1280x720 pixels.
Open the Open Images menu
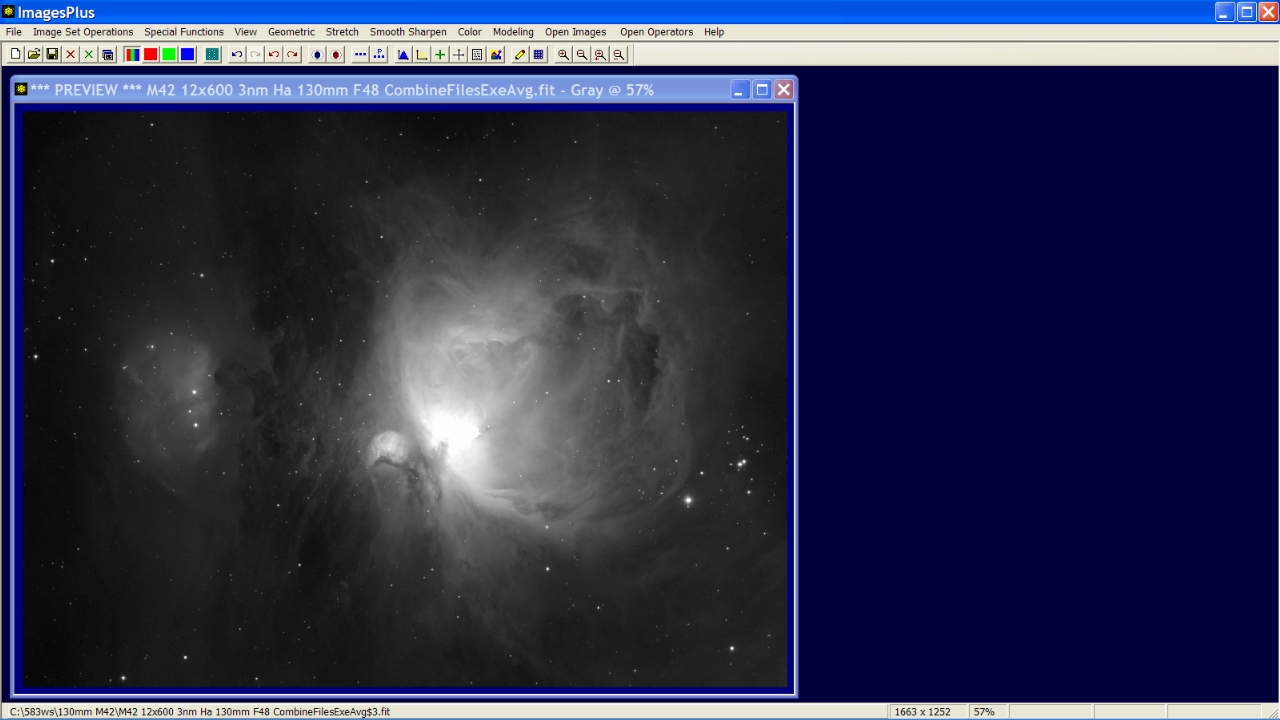click(x=576, y=32)
